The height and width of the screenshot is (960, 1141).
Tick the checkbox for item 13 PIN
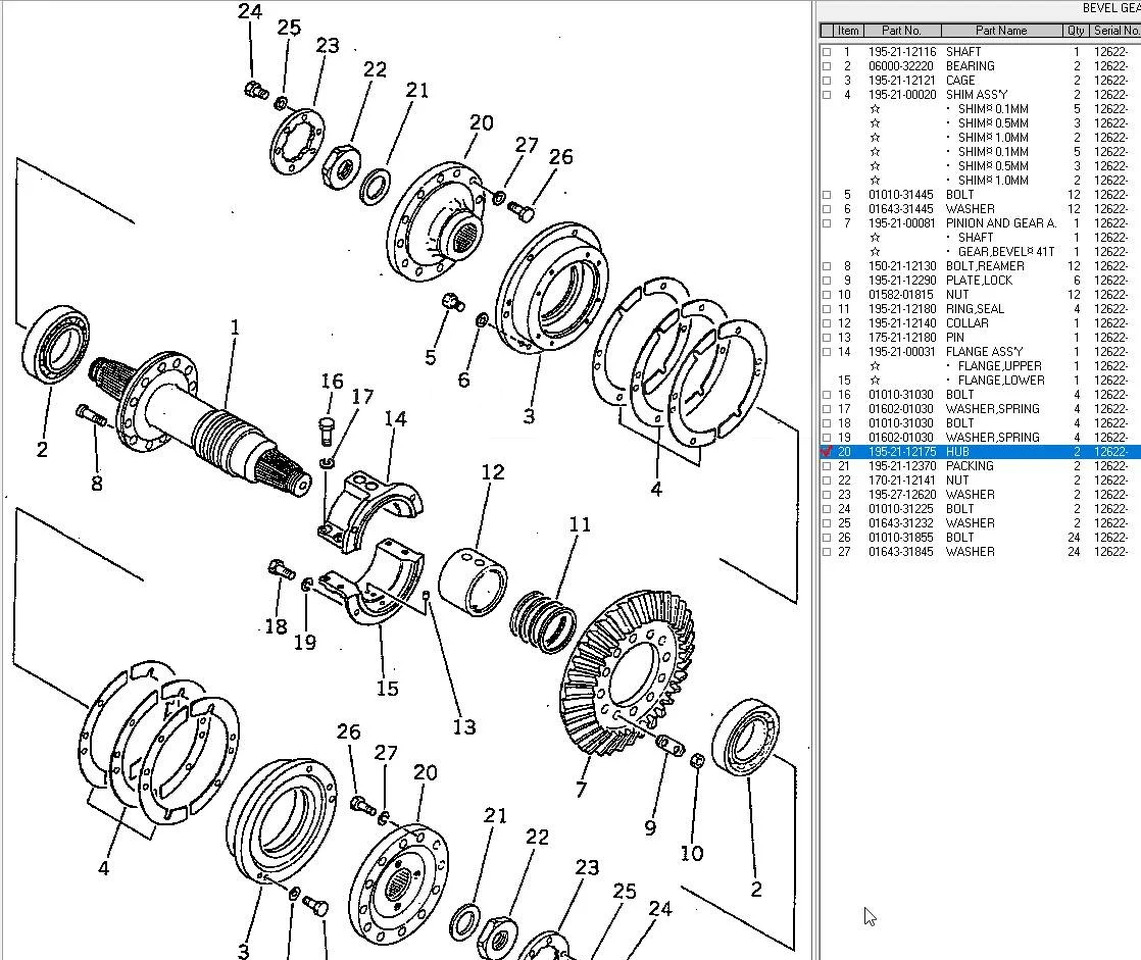[826, 338]
